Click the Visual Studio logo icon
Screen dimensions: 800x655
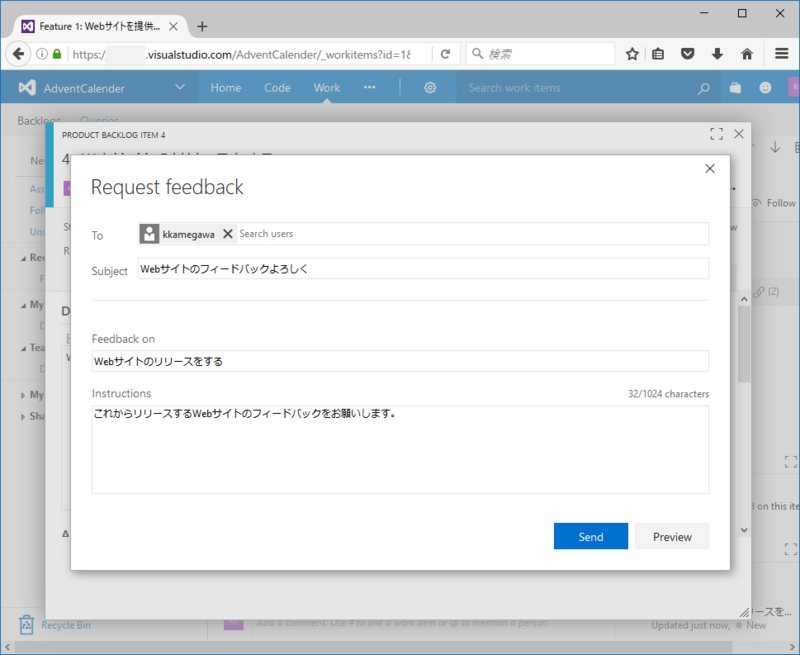27,88
